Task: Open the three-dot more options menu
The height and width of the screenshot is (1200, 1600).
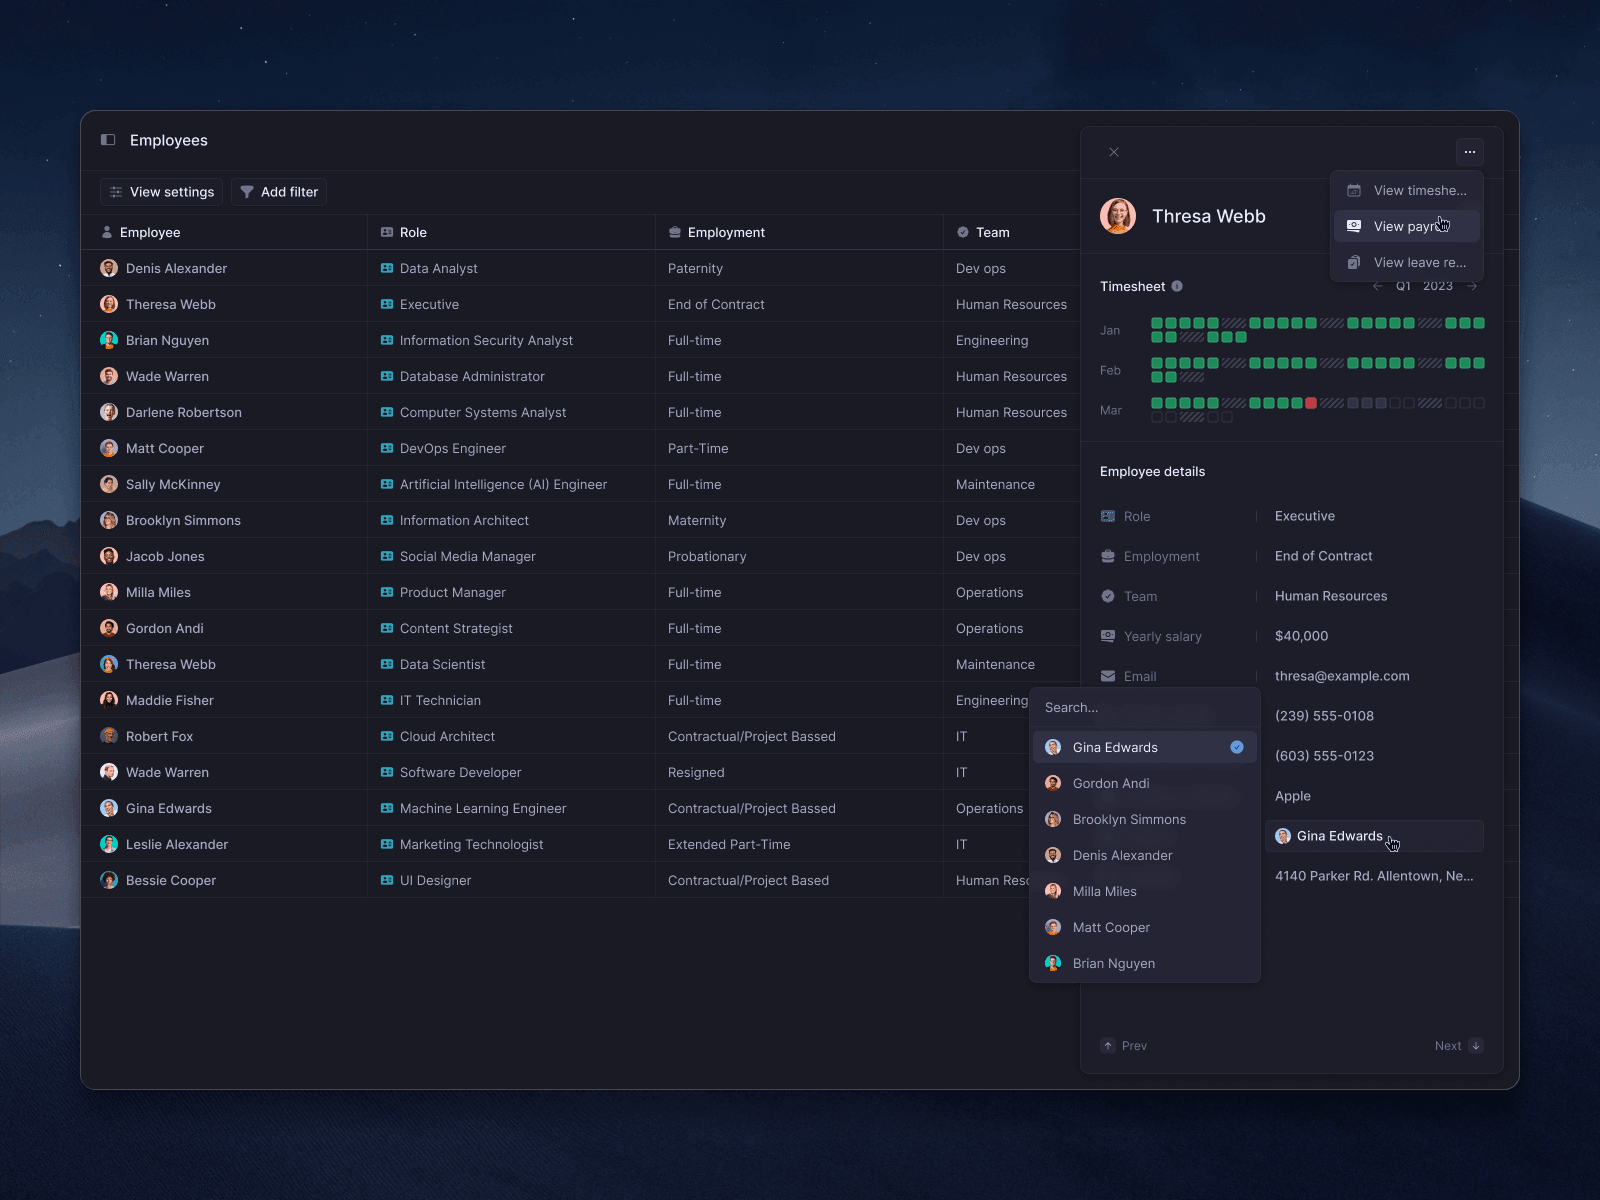Action: [1470, 152]
